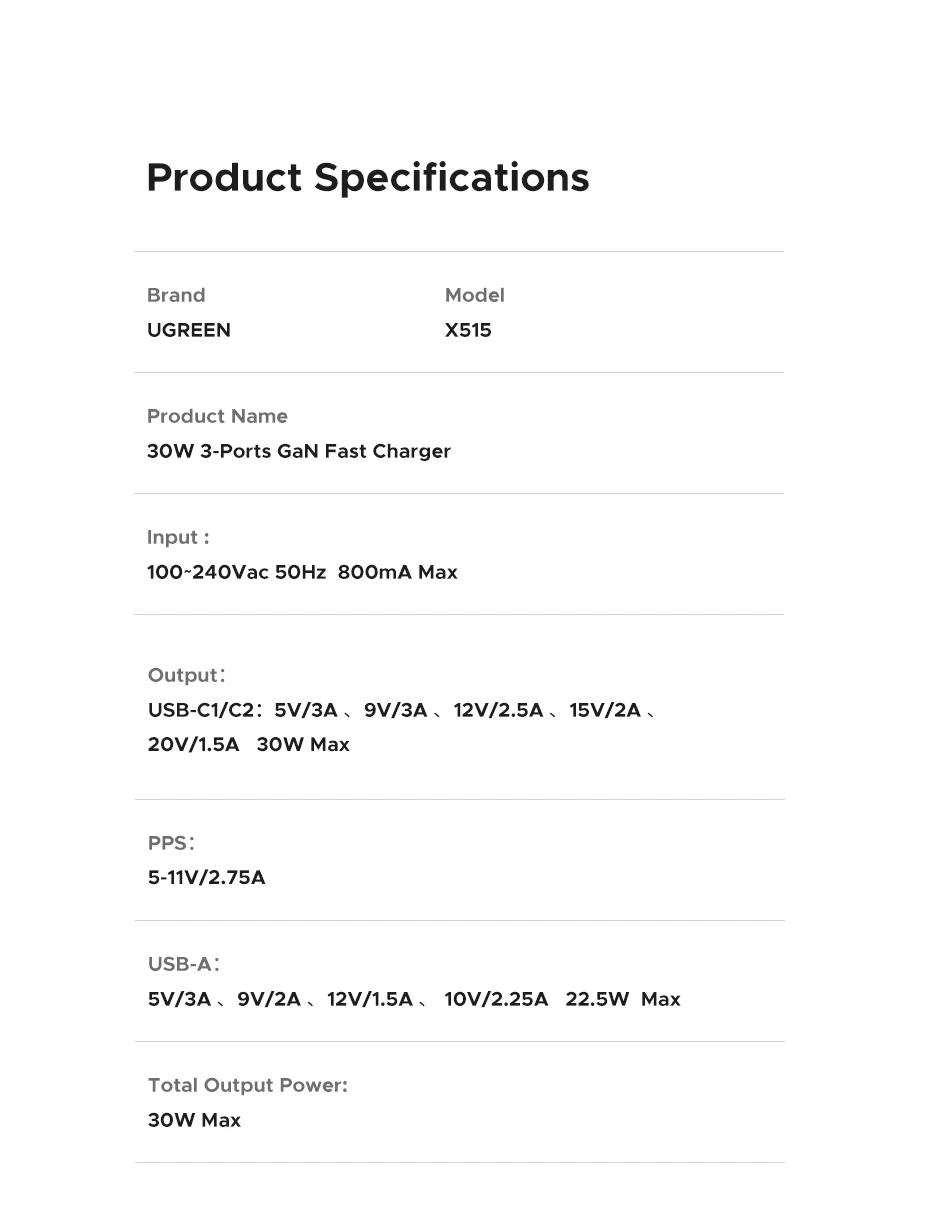
Task: Select the X515 model number
Action: coord(468,330)
